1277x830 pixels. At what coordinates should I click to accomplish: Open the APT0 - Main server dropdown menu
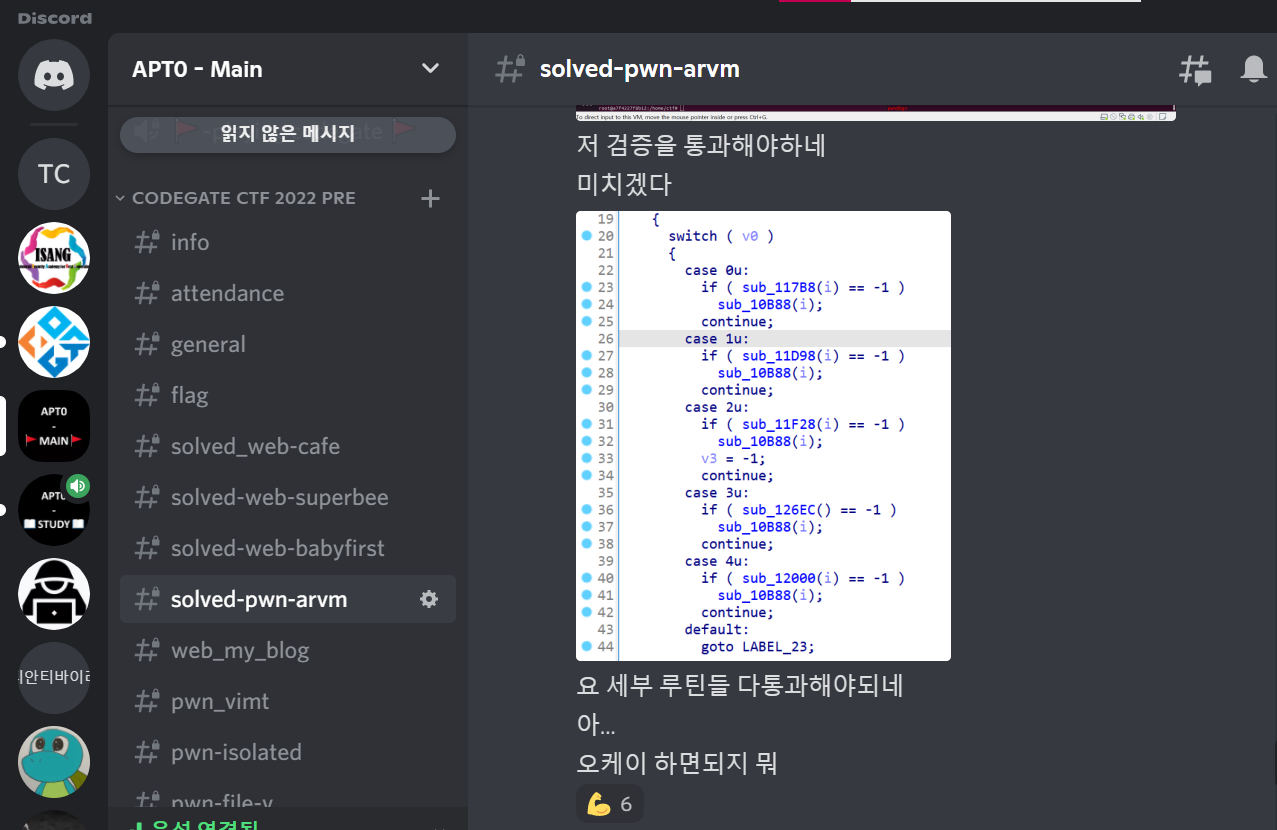tap(288, 69)
